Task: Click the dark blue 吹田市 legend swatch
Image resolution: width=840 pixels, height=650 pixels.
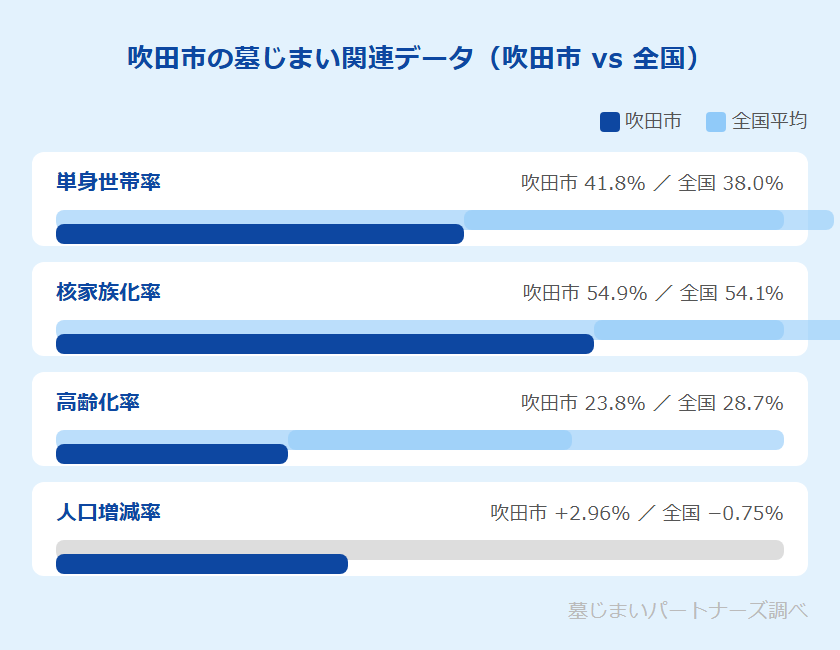Action: (610, 122)
